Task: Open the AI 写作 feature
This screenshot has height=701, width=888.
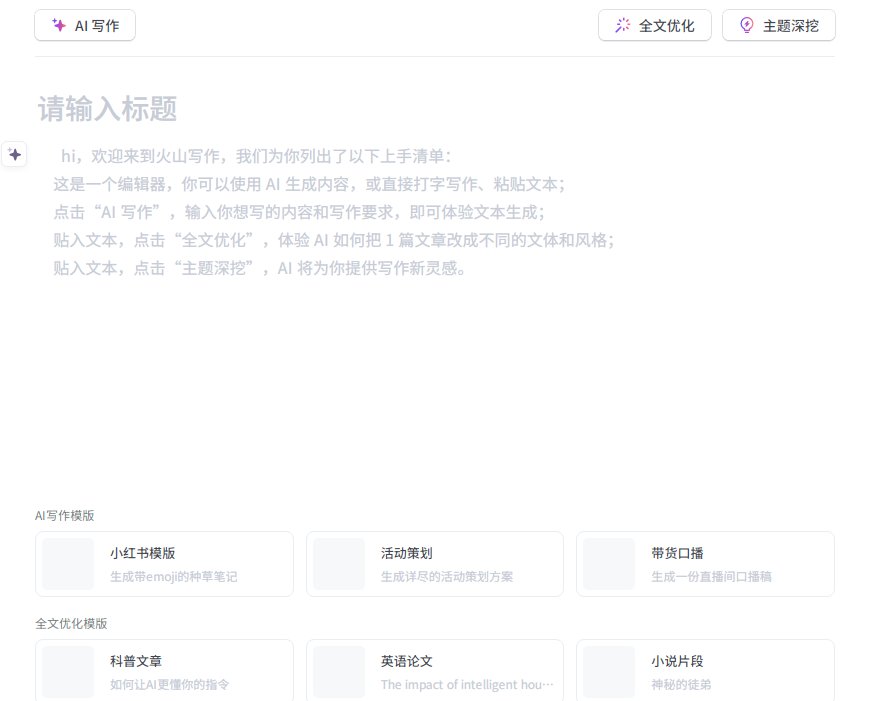Action: click(84, 25)
